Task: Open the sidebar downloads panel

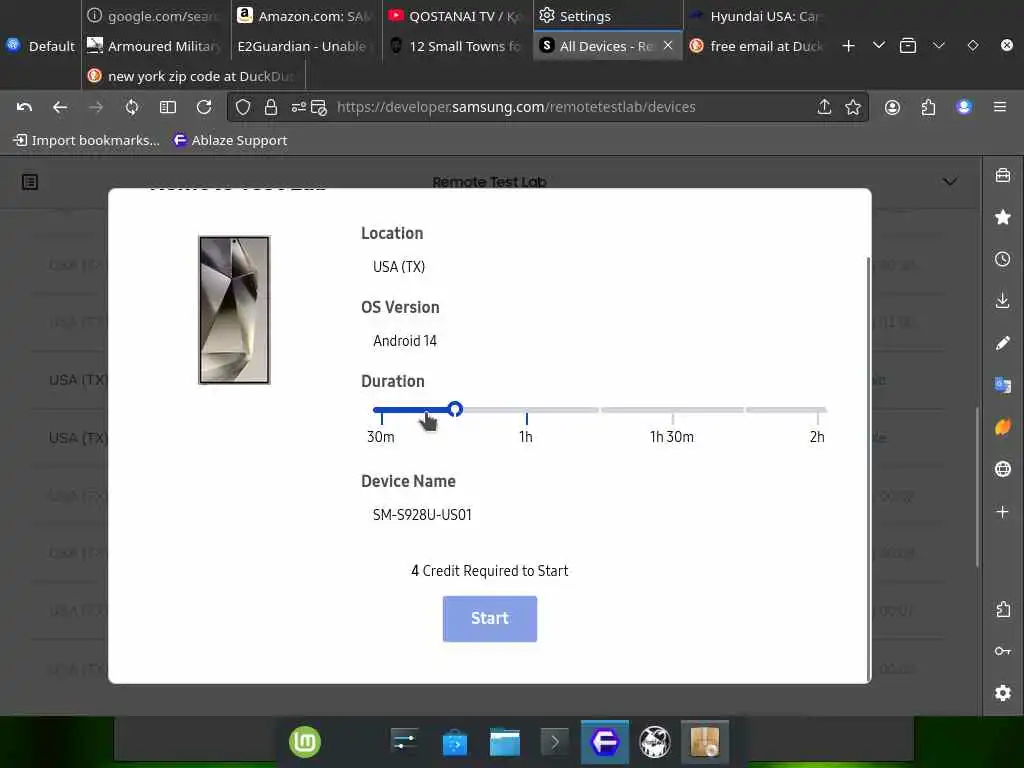Action: click(x=1003, y=301)
